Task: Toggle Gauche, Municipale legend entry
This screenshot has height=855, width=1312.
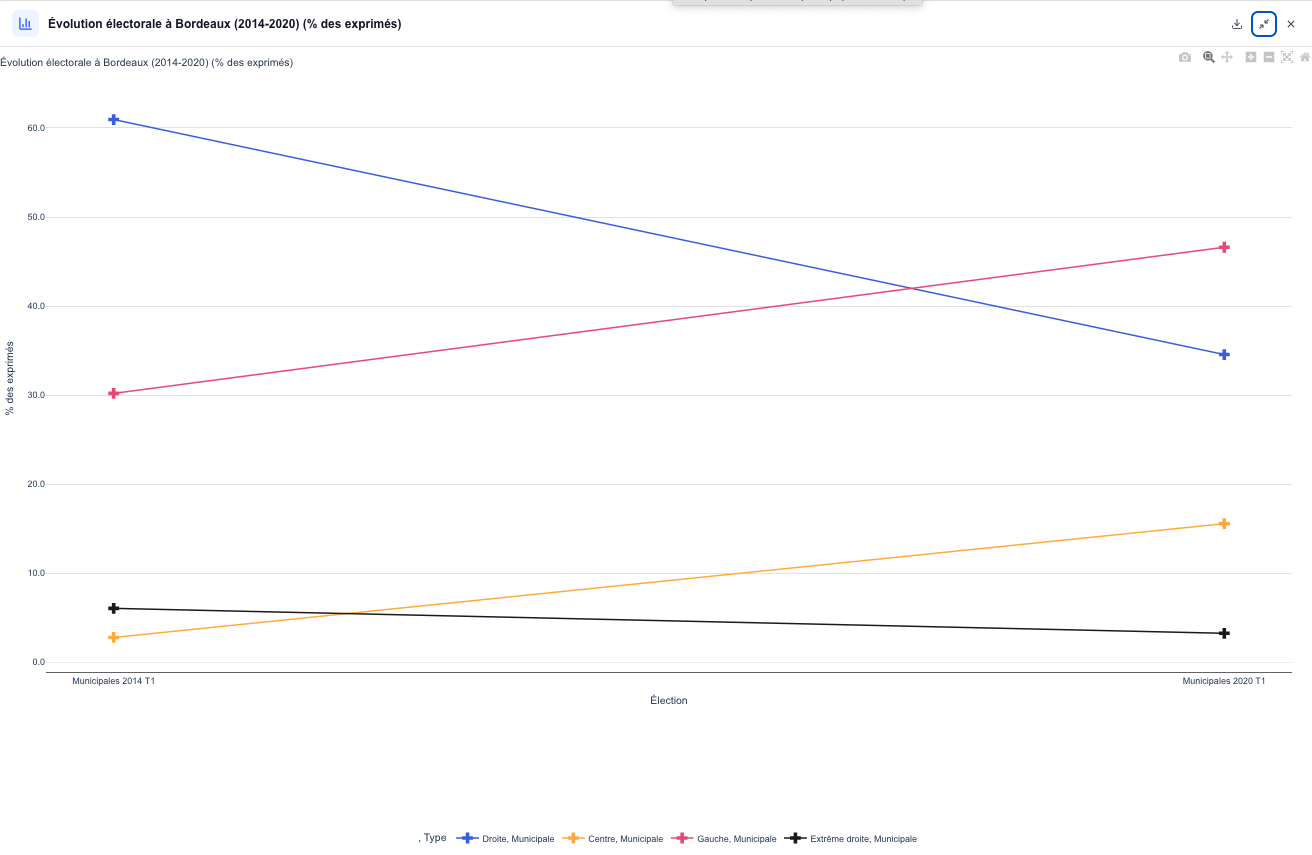Action: (x=723, y=838)
